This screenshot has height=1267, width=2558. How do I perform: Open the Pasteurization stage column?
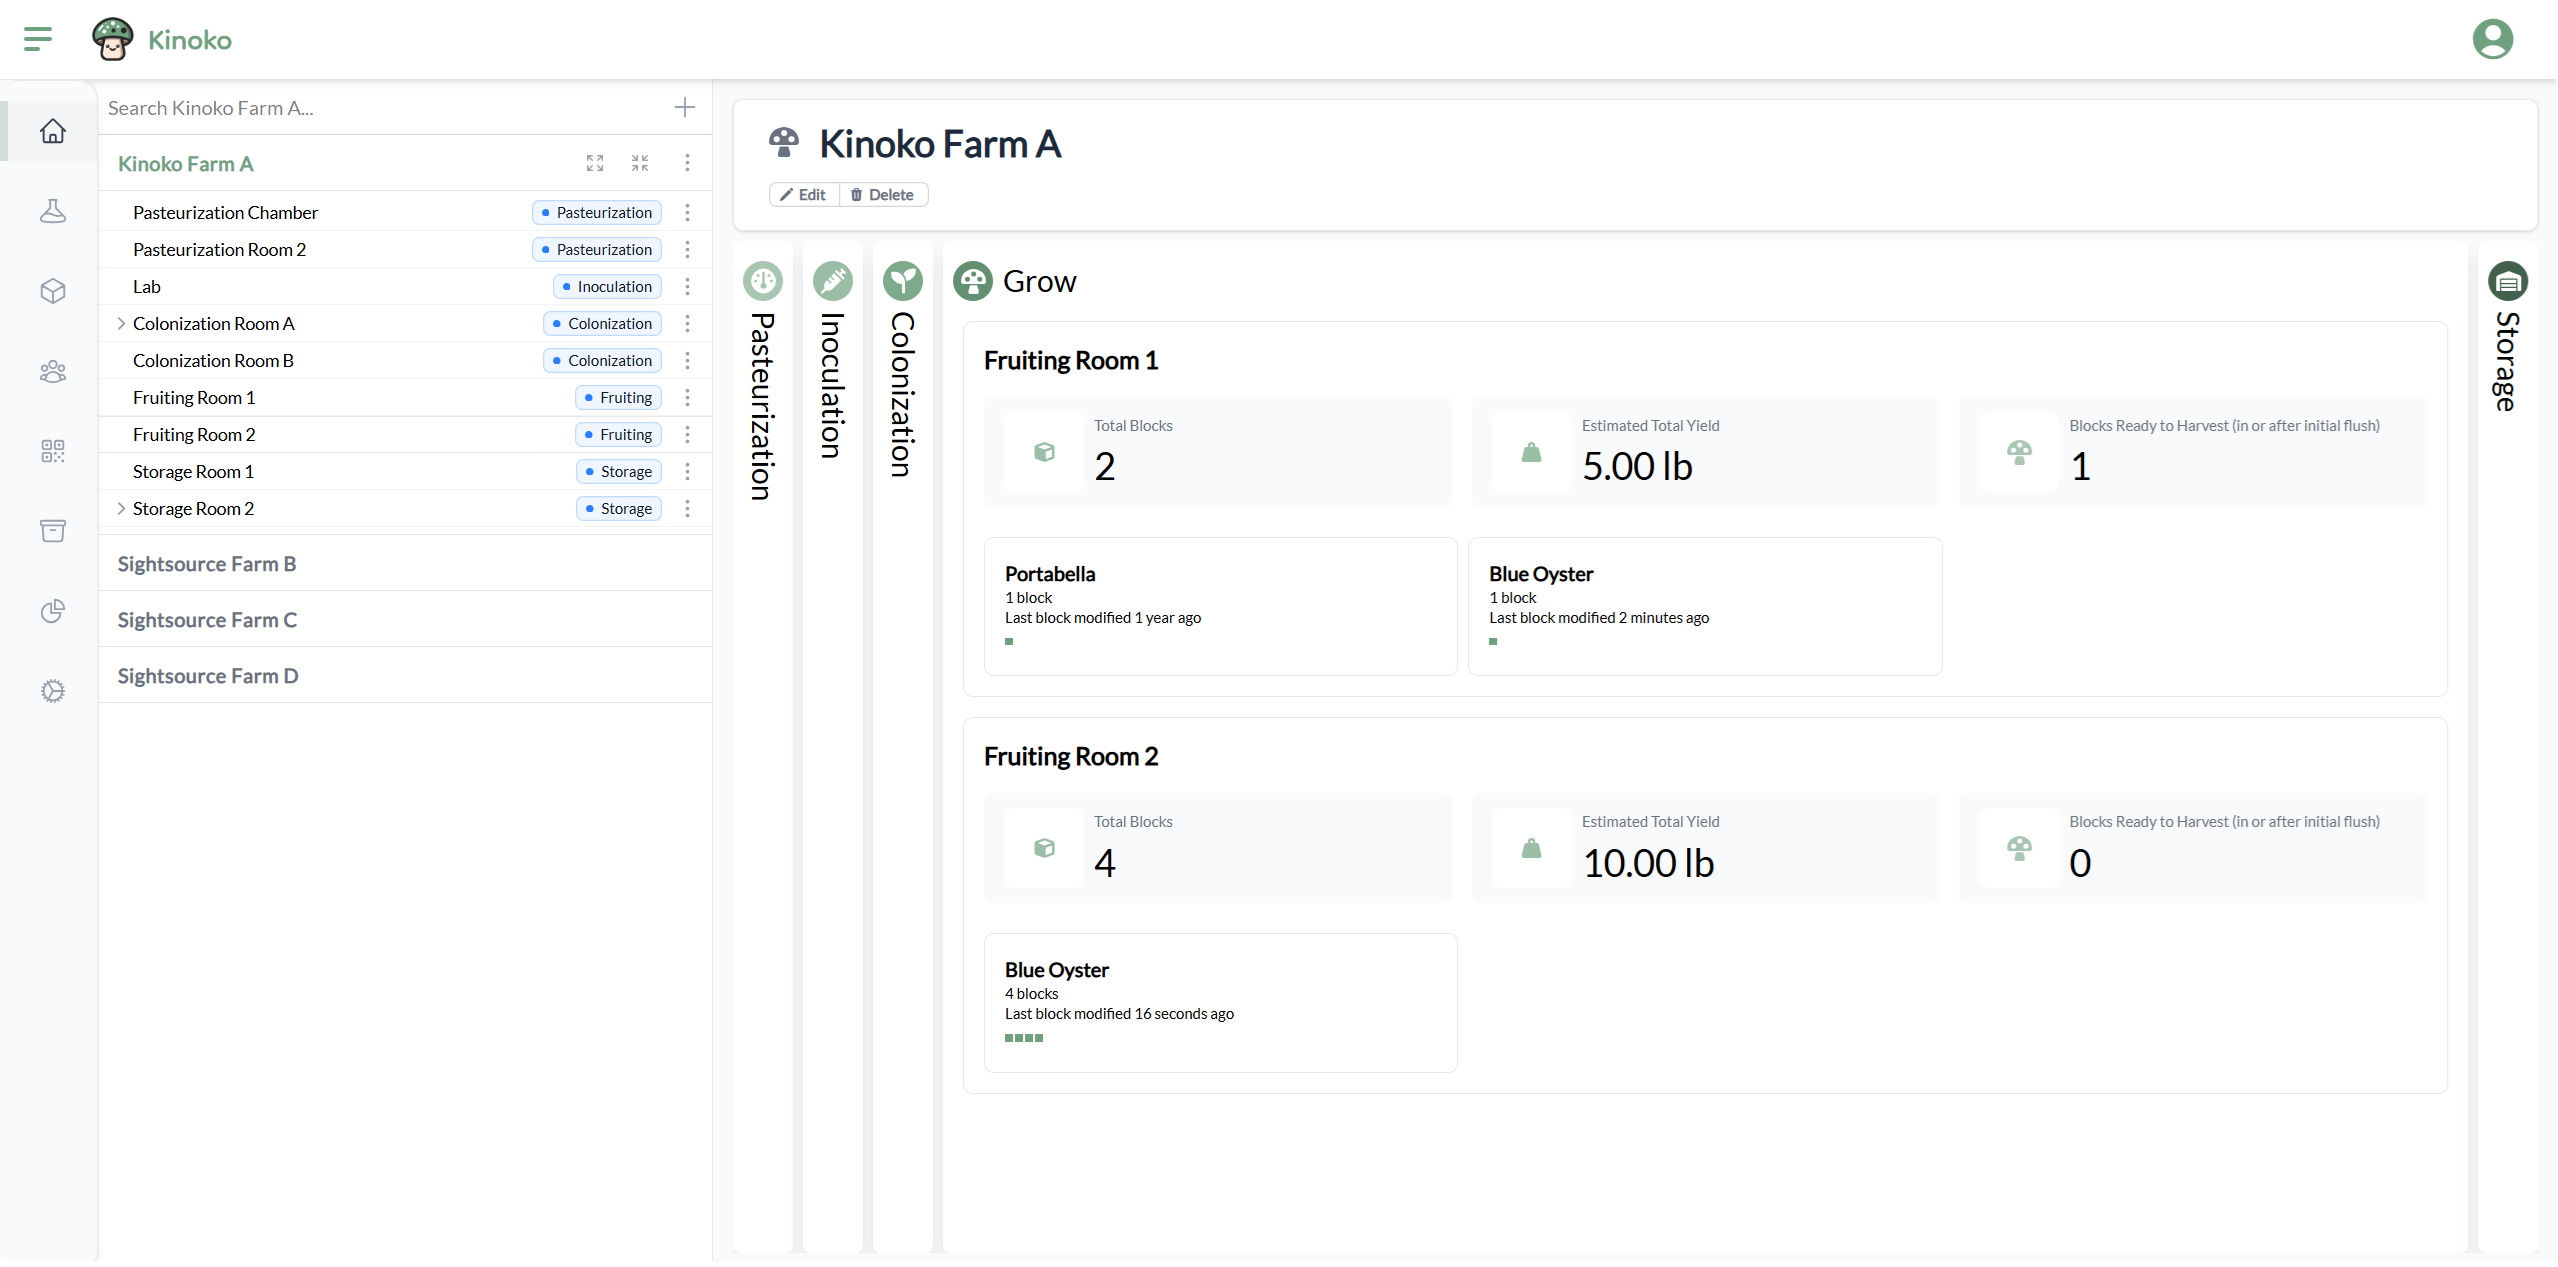pyautogui.click(x=762, y=400)
